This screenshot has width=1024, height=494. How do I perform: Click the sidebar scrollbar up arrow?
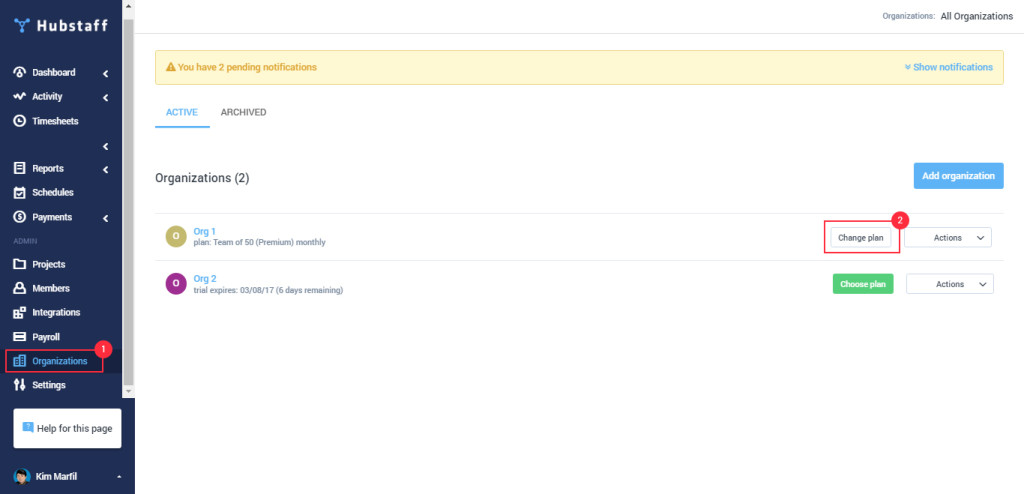128,7
